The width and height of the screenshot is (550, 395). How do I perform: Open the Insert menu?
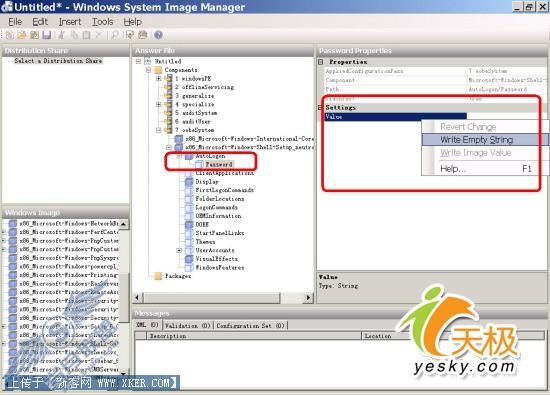[x=70, y=22]
